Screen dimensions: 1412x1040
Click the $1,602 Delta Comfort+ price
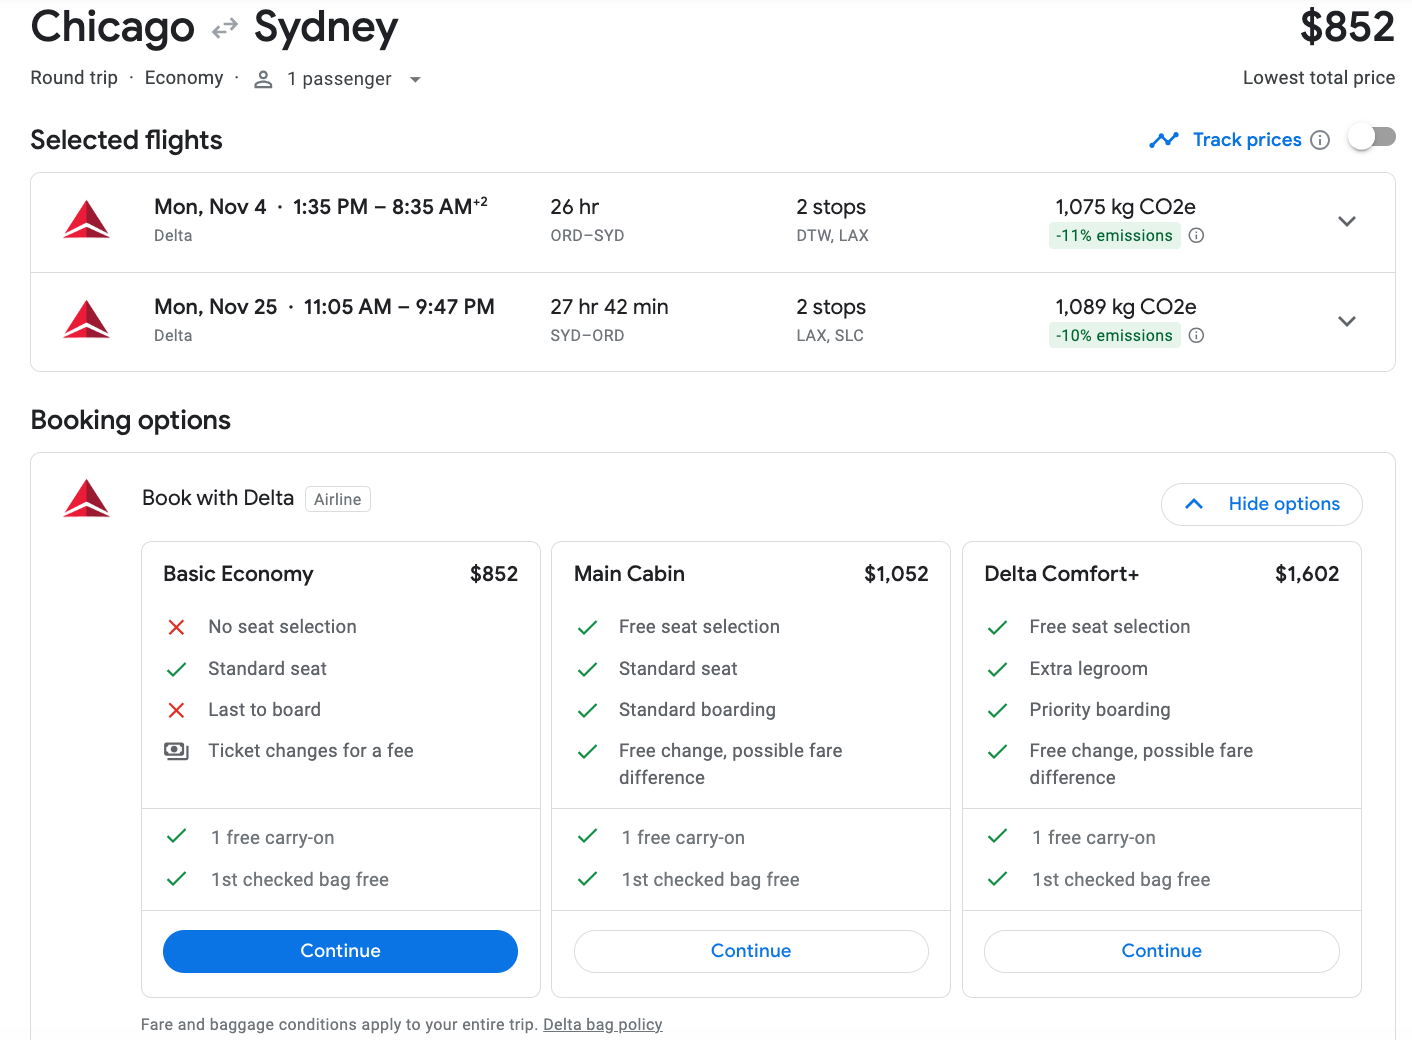pyautogui.click(x=1307, y=574)
